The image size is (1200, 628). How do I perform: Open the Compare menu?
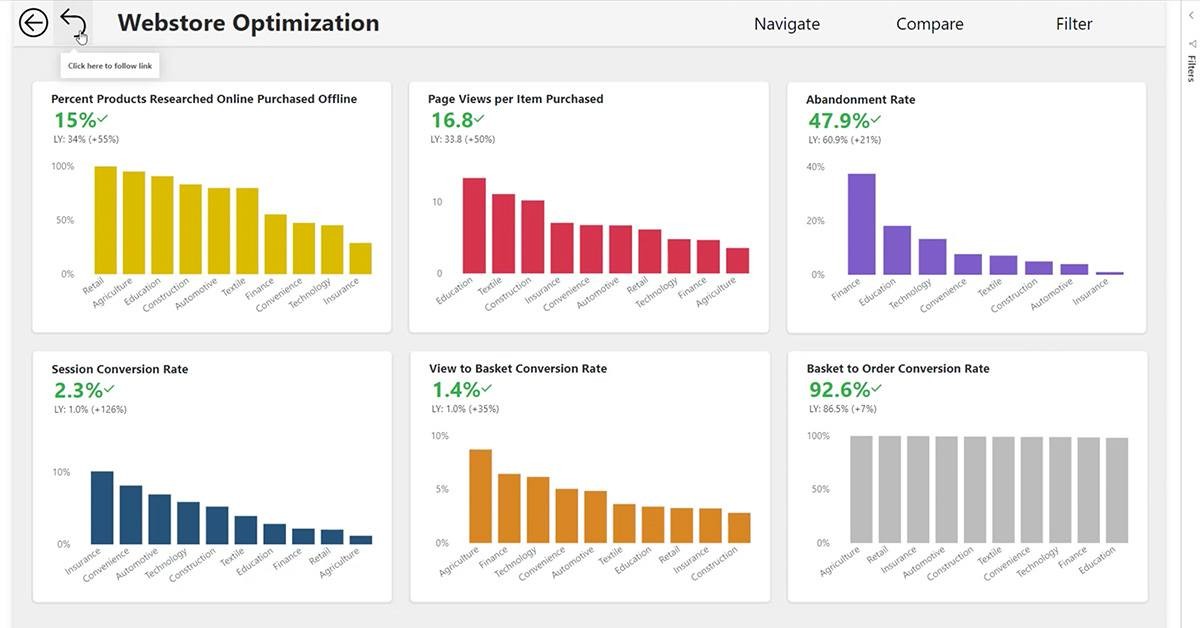929,23
